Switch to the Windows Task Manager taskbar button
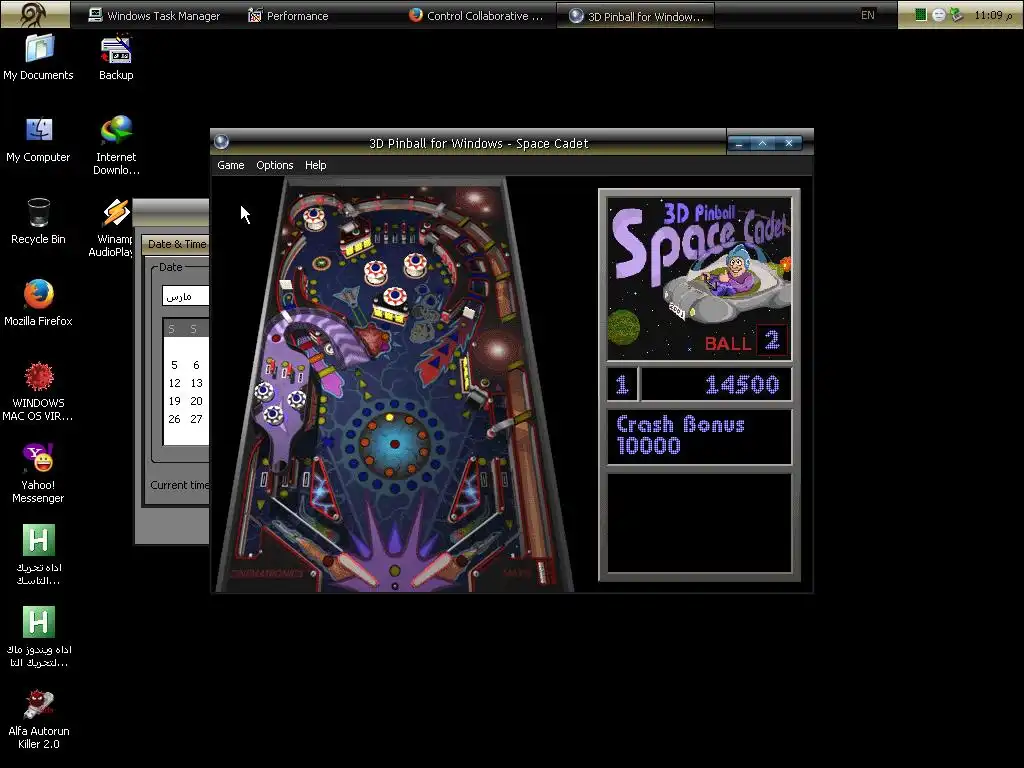1024x768 pixels. pos(154,16)
